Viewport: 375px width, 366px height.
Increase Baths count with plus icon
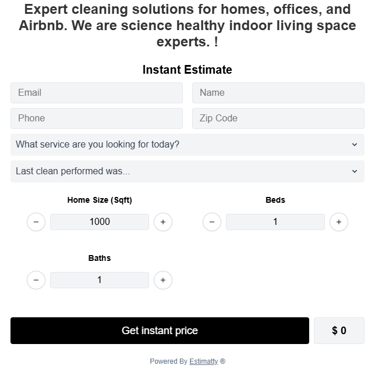point(163,280)
